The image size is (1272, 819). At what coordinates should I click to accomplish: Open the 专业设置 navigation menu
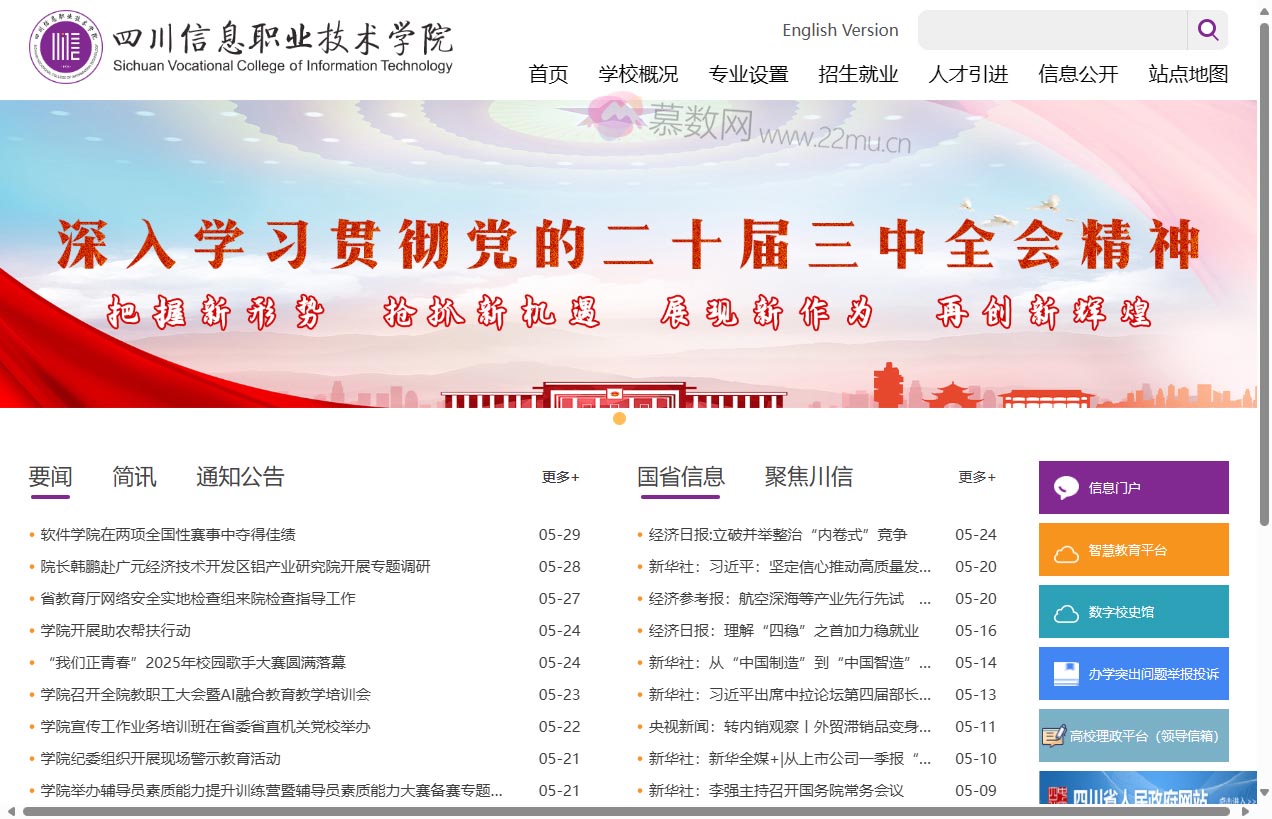(x=748, y=74)
